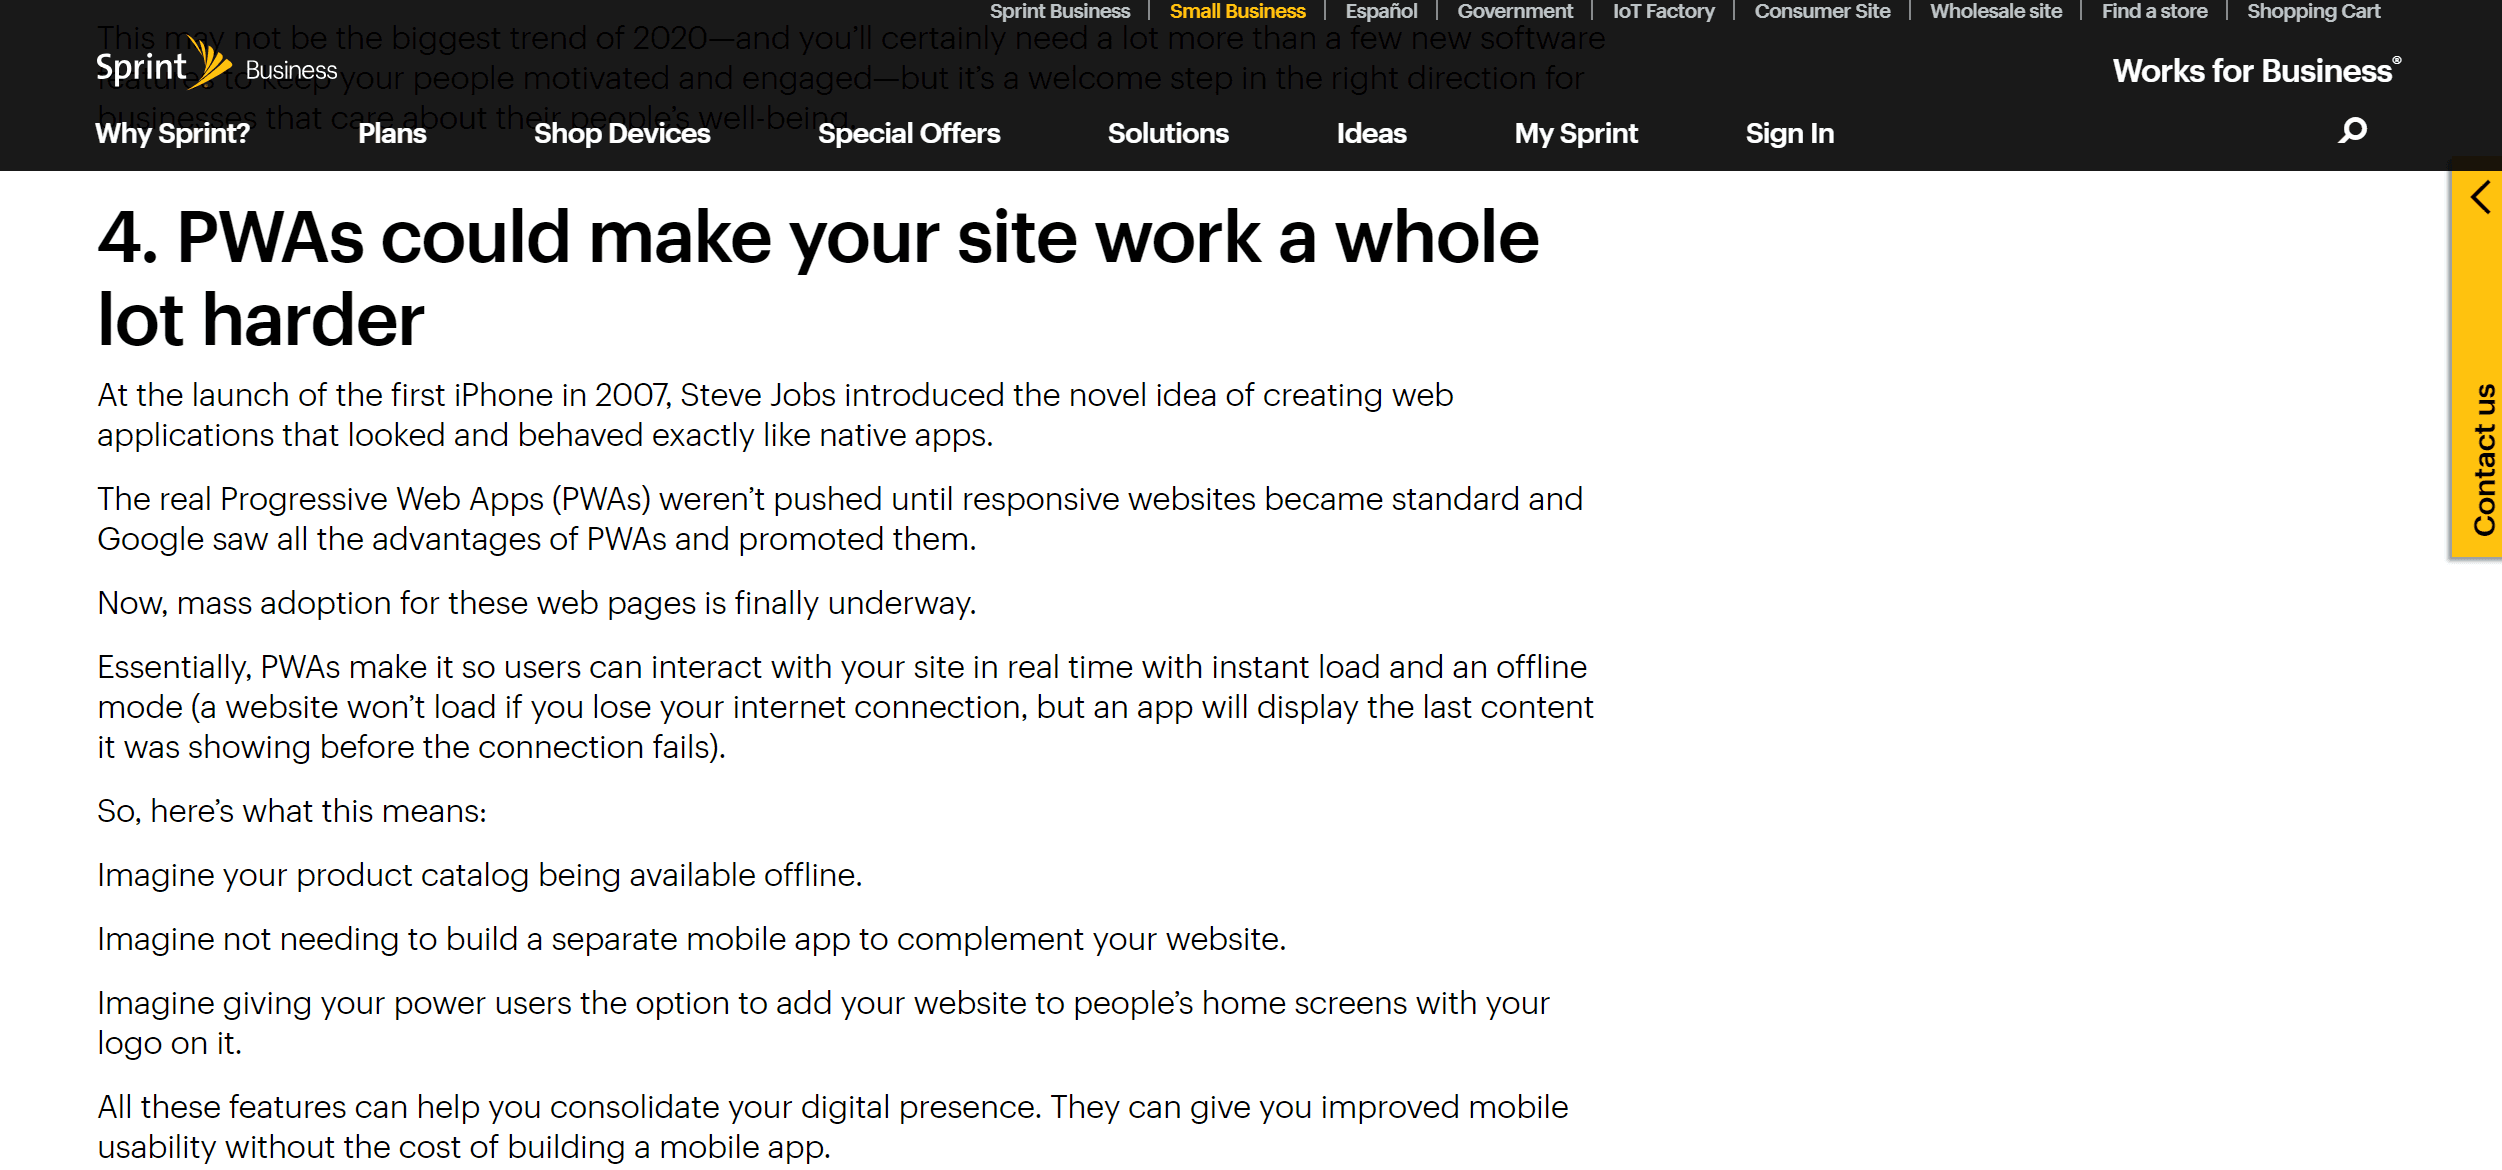This screenshot has width=2502, height=1170.
Task: Open the Why Sprint? menu
Action: point(172,133)
